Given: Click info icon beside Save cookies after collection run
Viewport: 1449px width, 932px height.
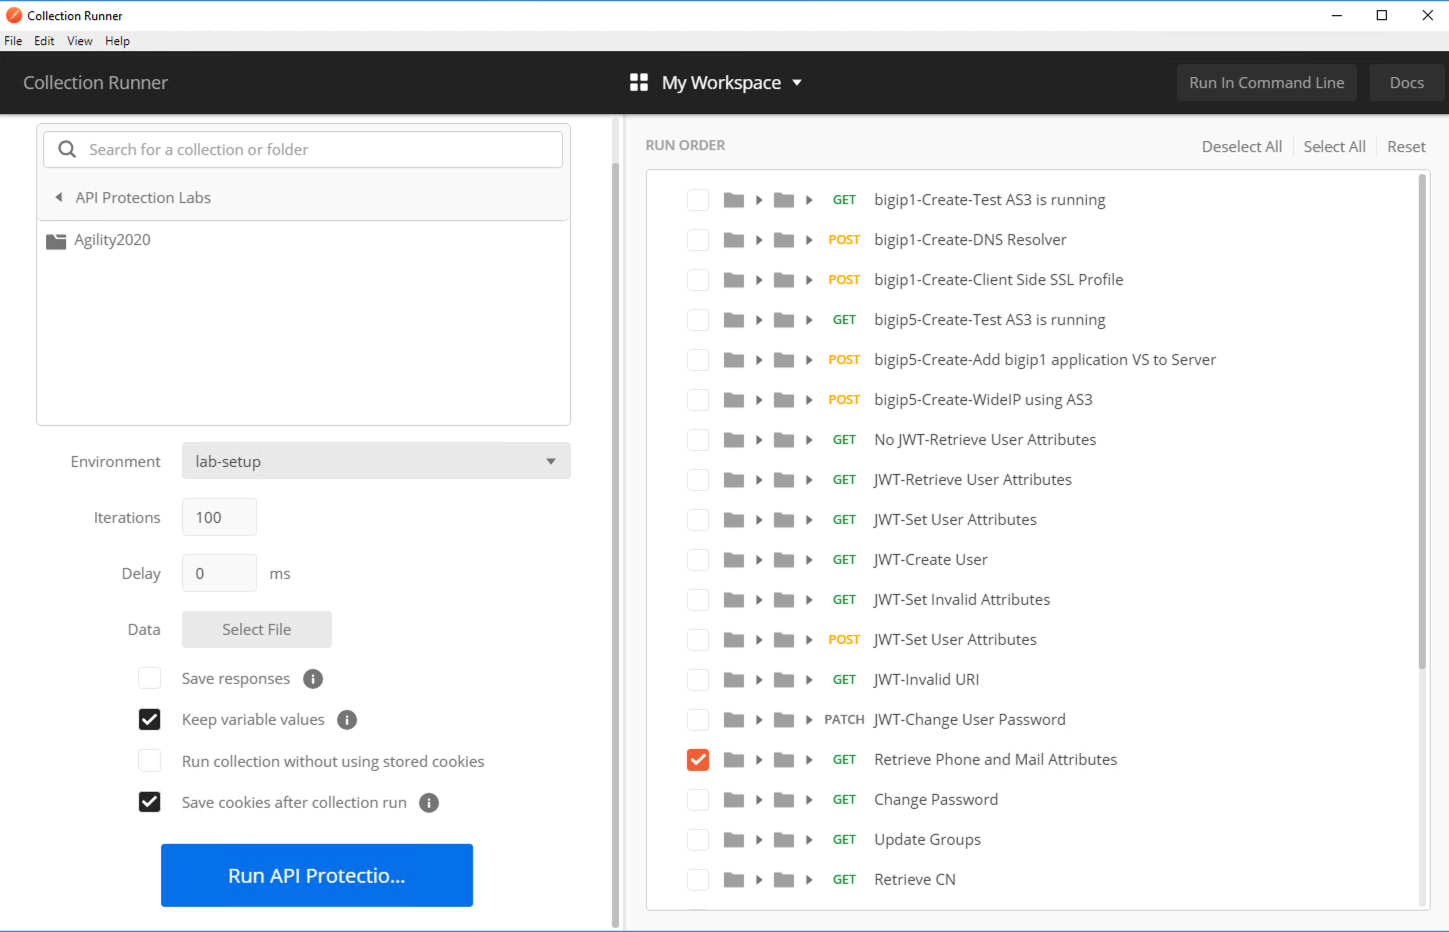Looking at the screenshot, I should click(429, 803).
